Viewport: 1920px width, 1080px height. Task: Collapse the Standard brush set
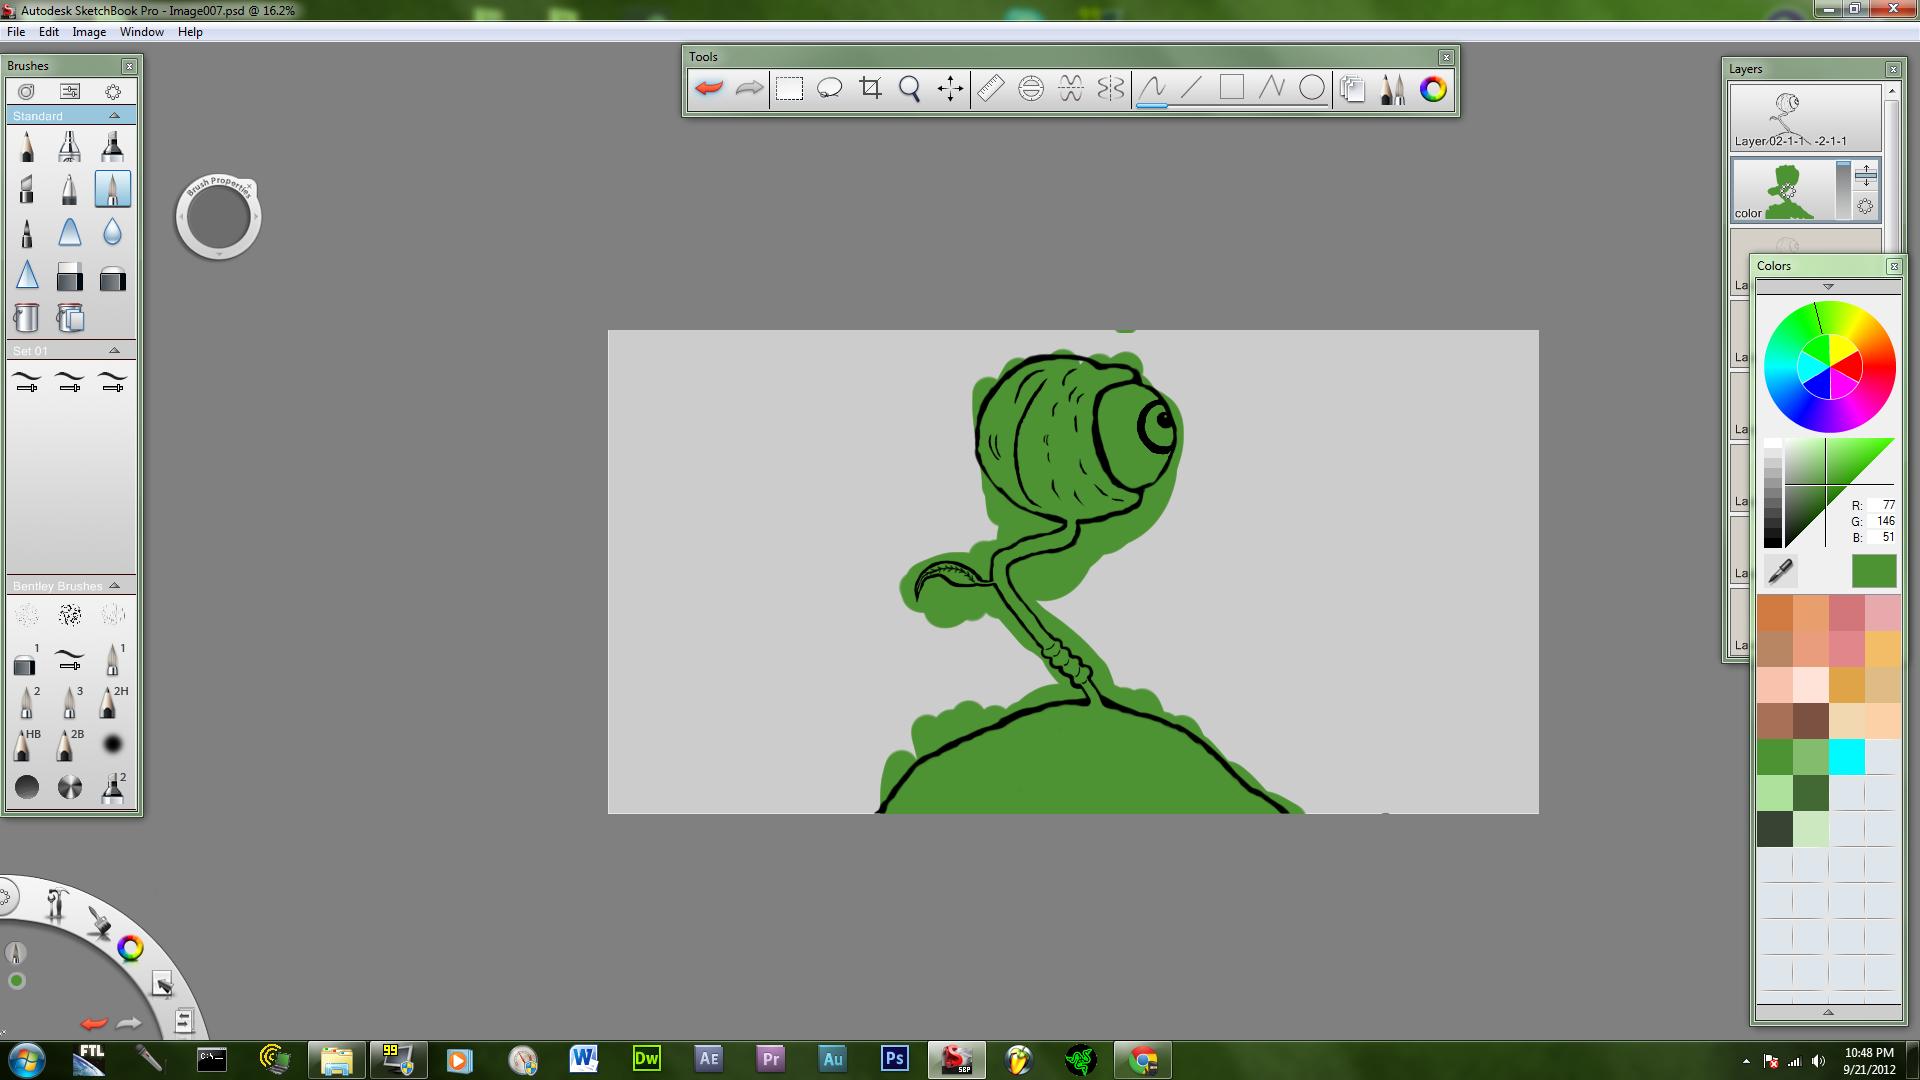(114, 116)
